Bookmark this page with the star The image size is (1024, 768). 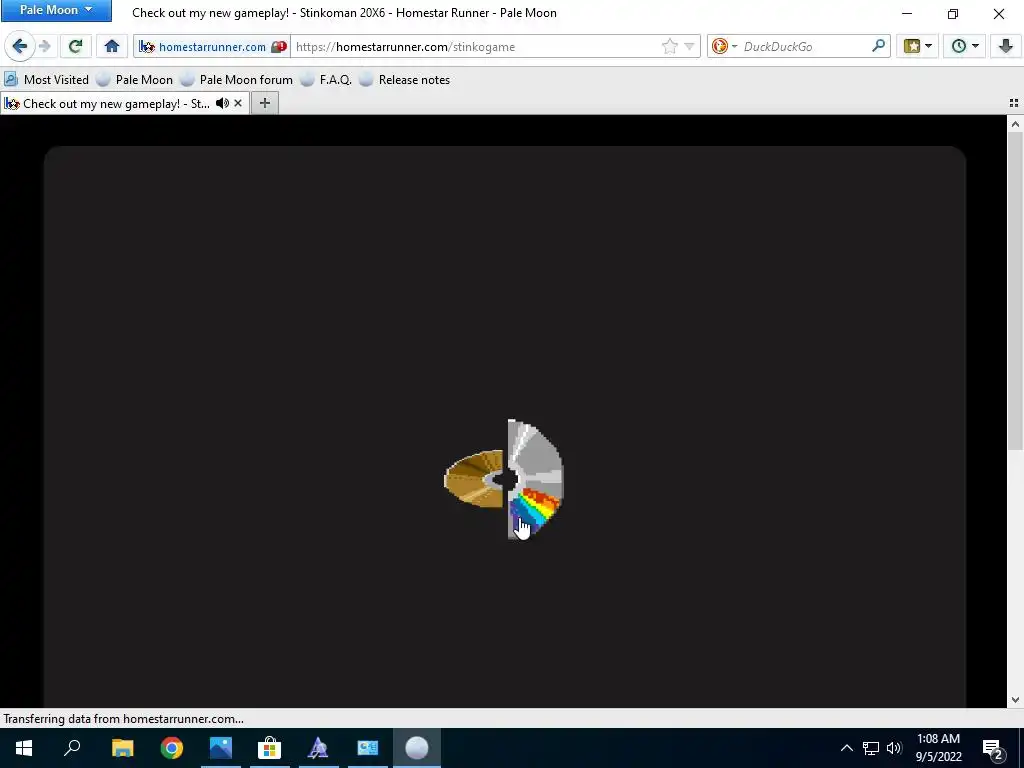(669, 46)
